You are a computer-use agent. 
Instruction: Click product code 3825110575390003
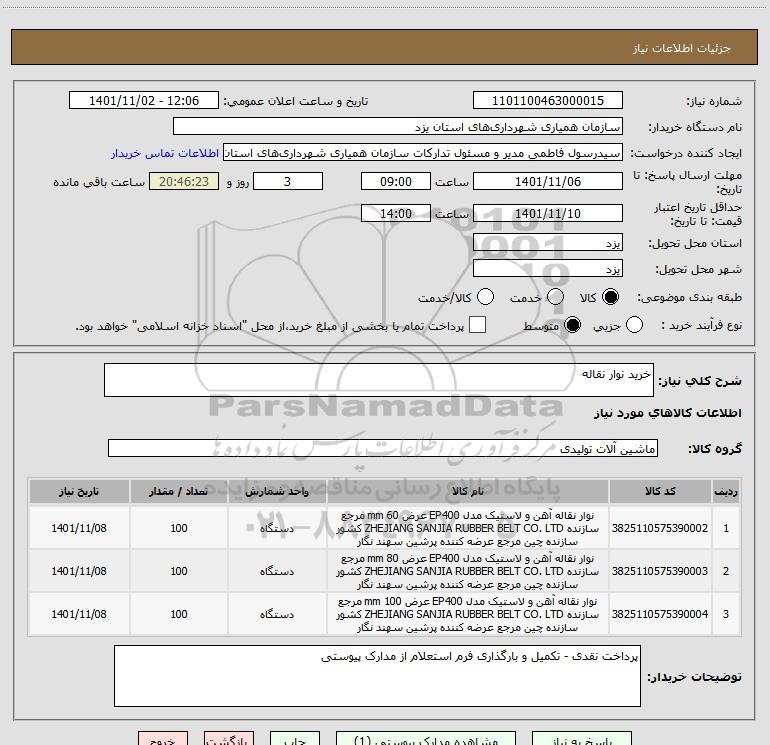pyautogui.click(x=660, y=571)
